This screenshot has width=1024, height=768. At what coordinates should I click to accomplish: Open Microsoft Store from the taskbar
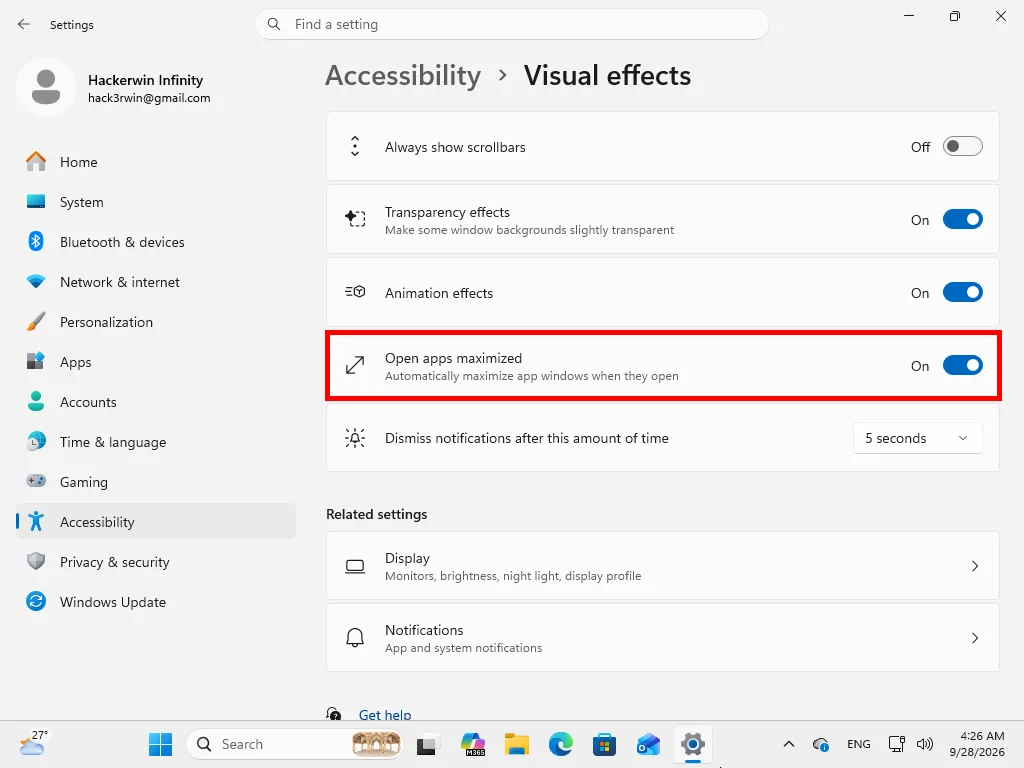tap(604, 744)
